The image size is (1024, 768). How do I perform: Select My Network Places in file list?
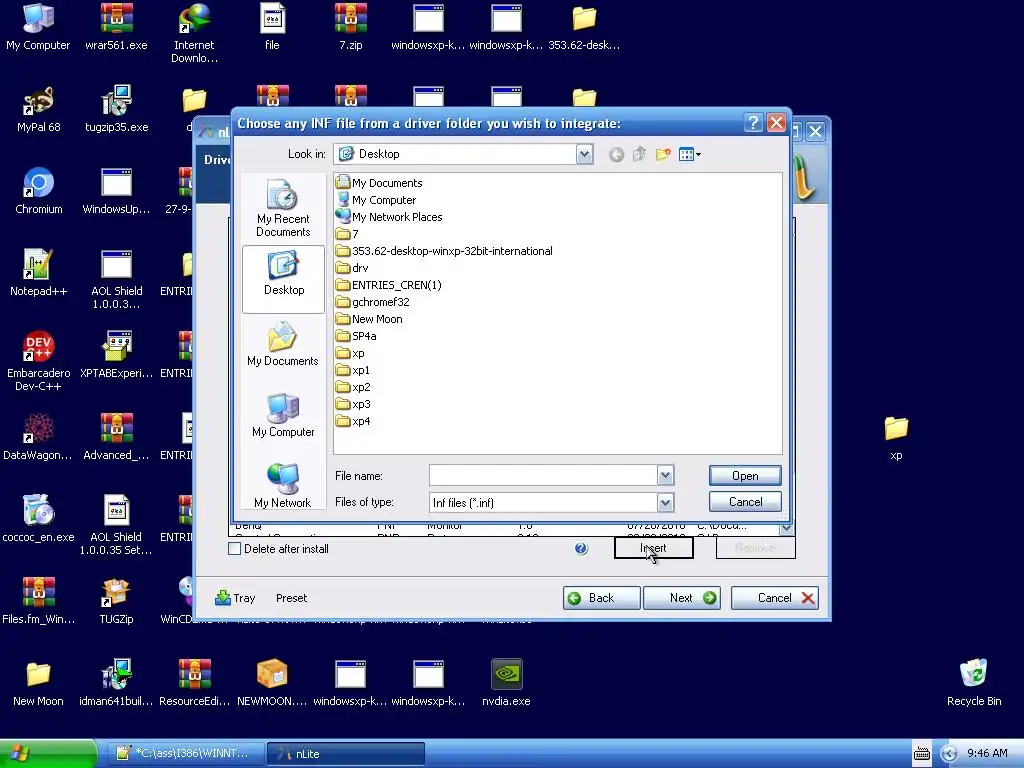click(389, 217)
